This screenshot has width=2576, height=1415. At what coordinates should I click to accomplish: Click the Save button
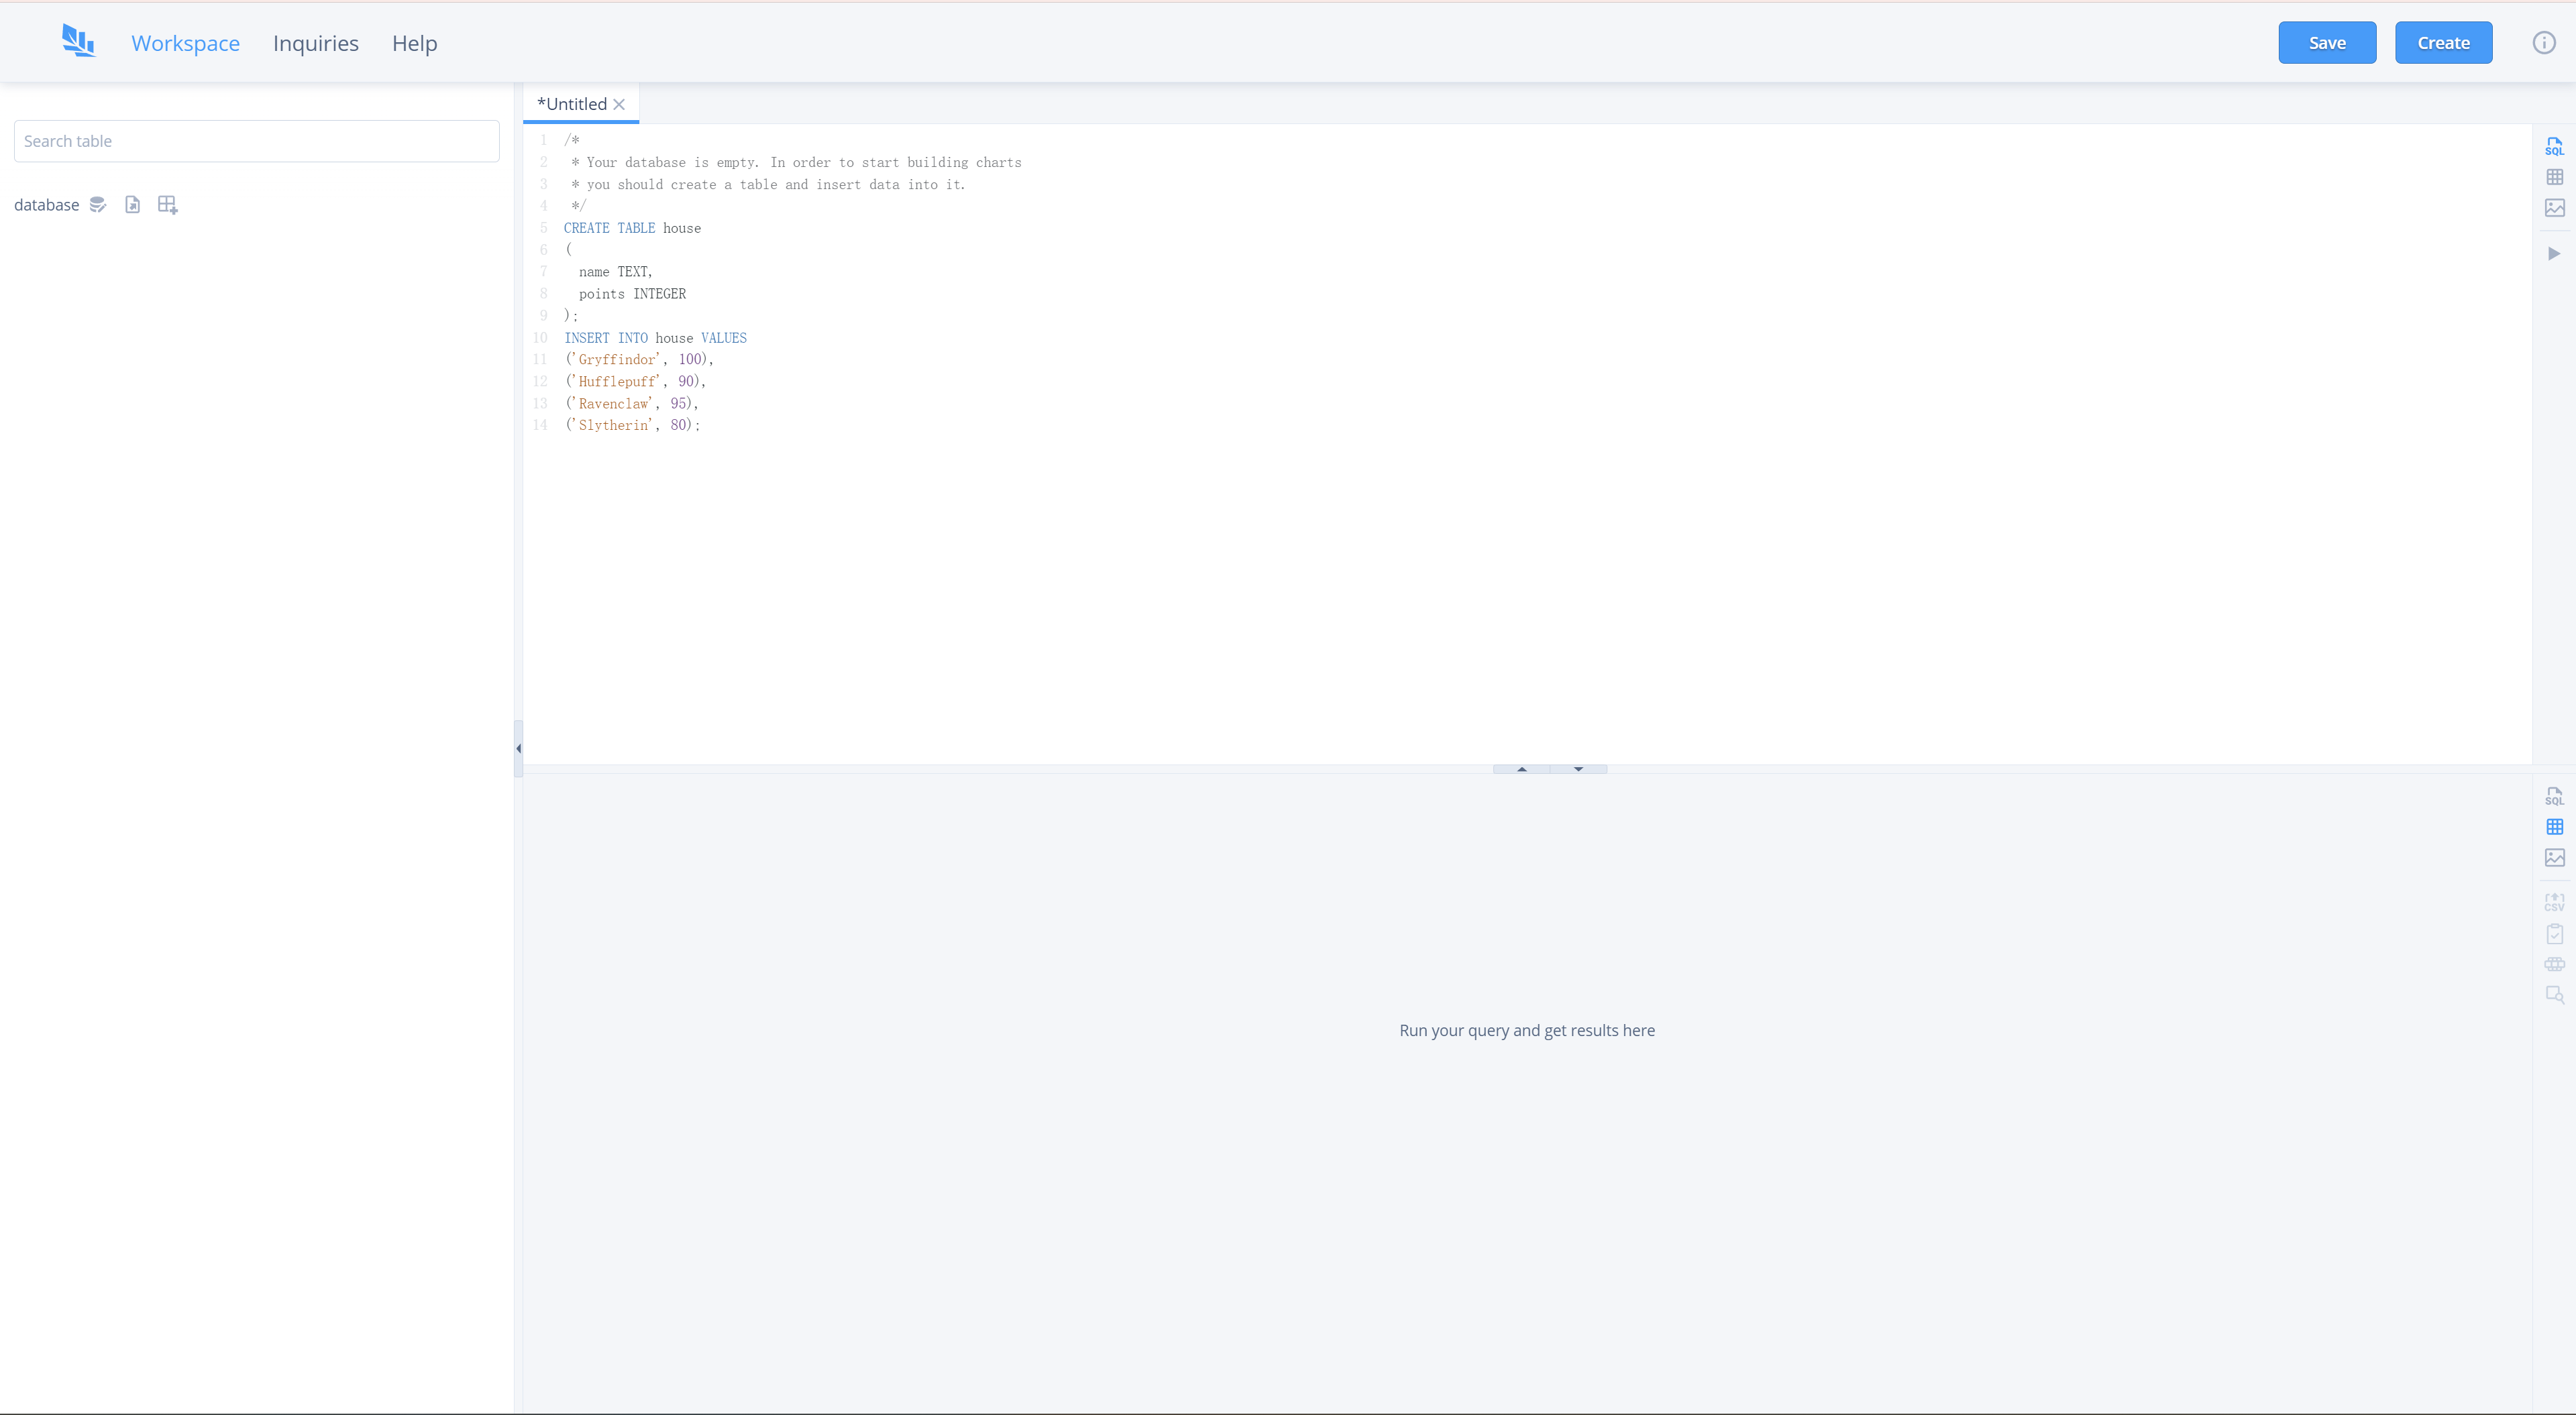coord(2326,43)
